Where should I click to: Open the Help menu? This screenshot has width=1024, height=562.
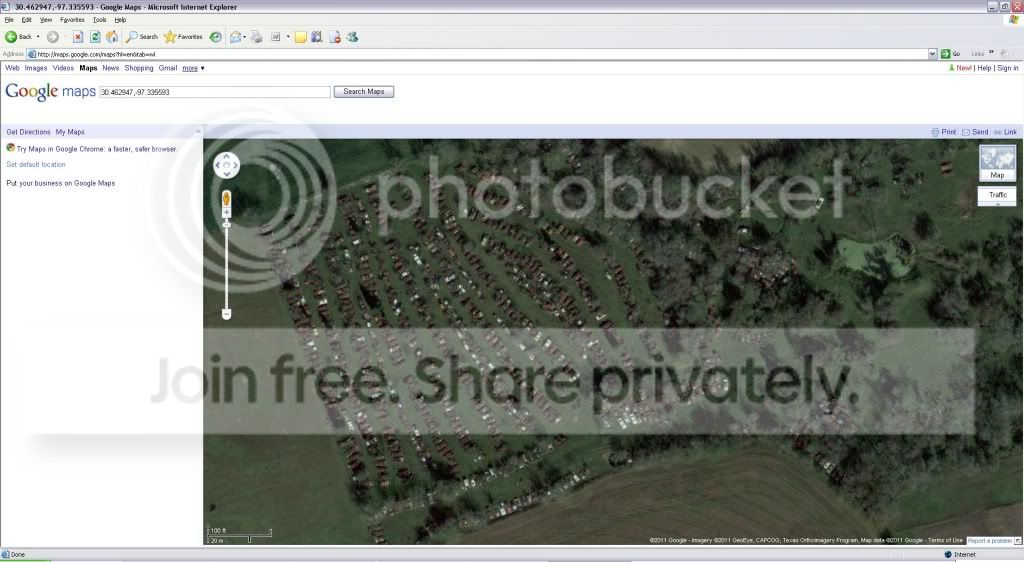(120, 20)
